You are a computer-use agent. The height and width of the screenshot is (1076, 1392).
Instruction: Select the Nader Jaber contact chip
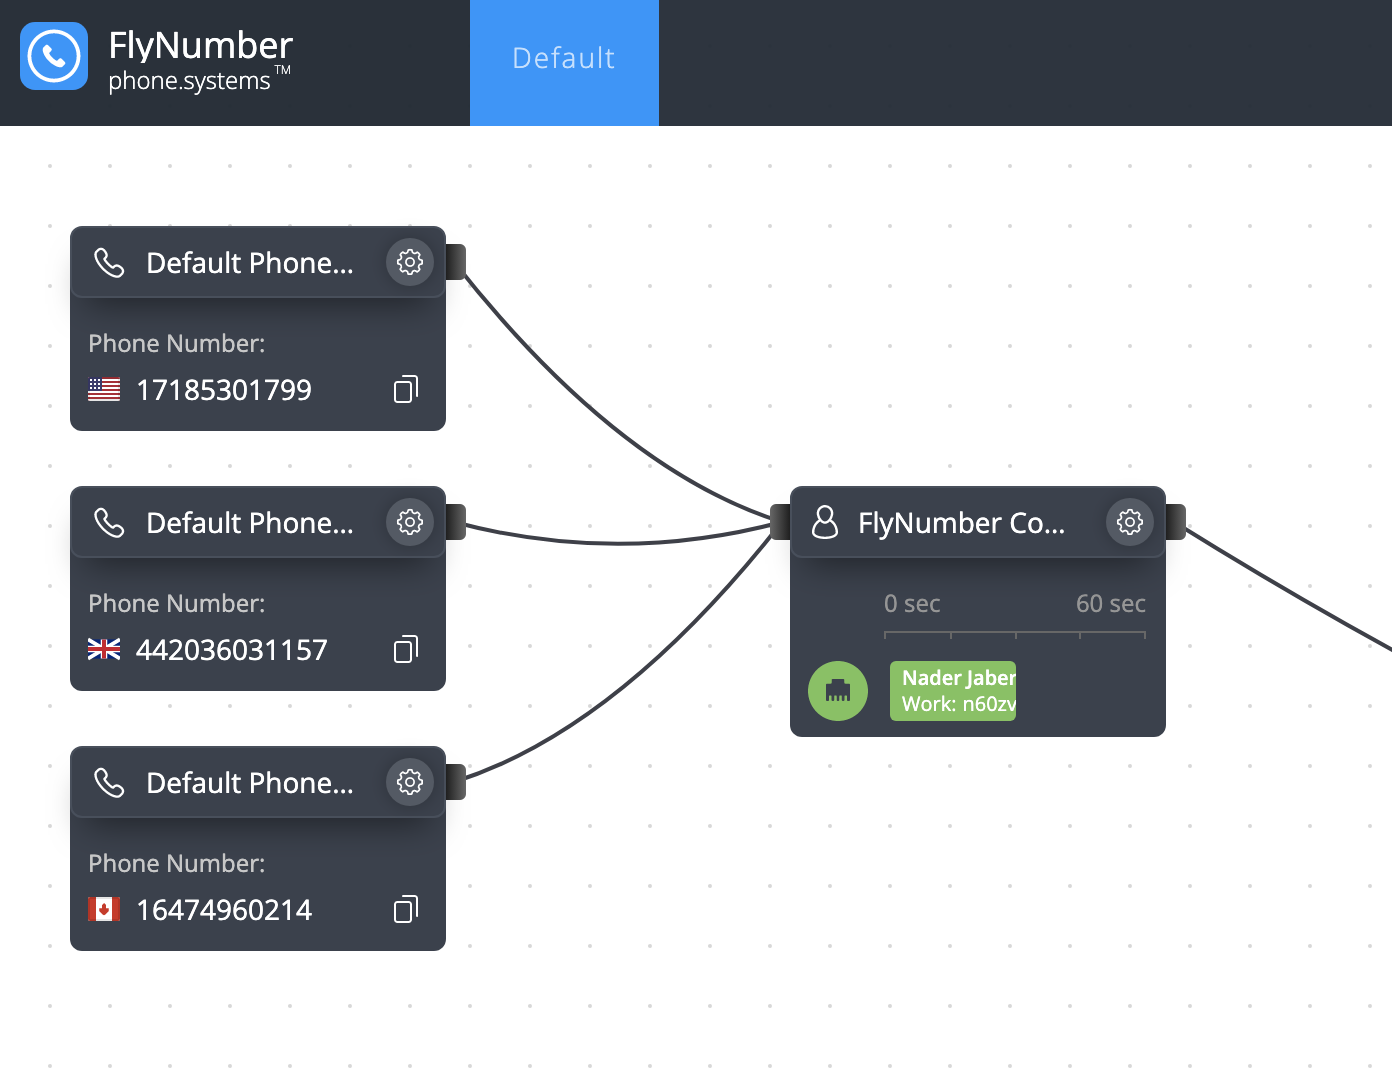[x=953, y=691]
